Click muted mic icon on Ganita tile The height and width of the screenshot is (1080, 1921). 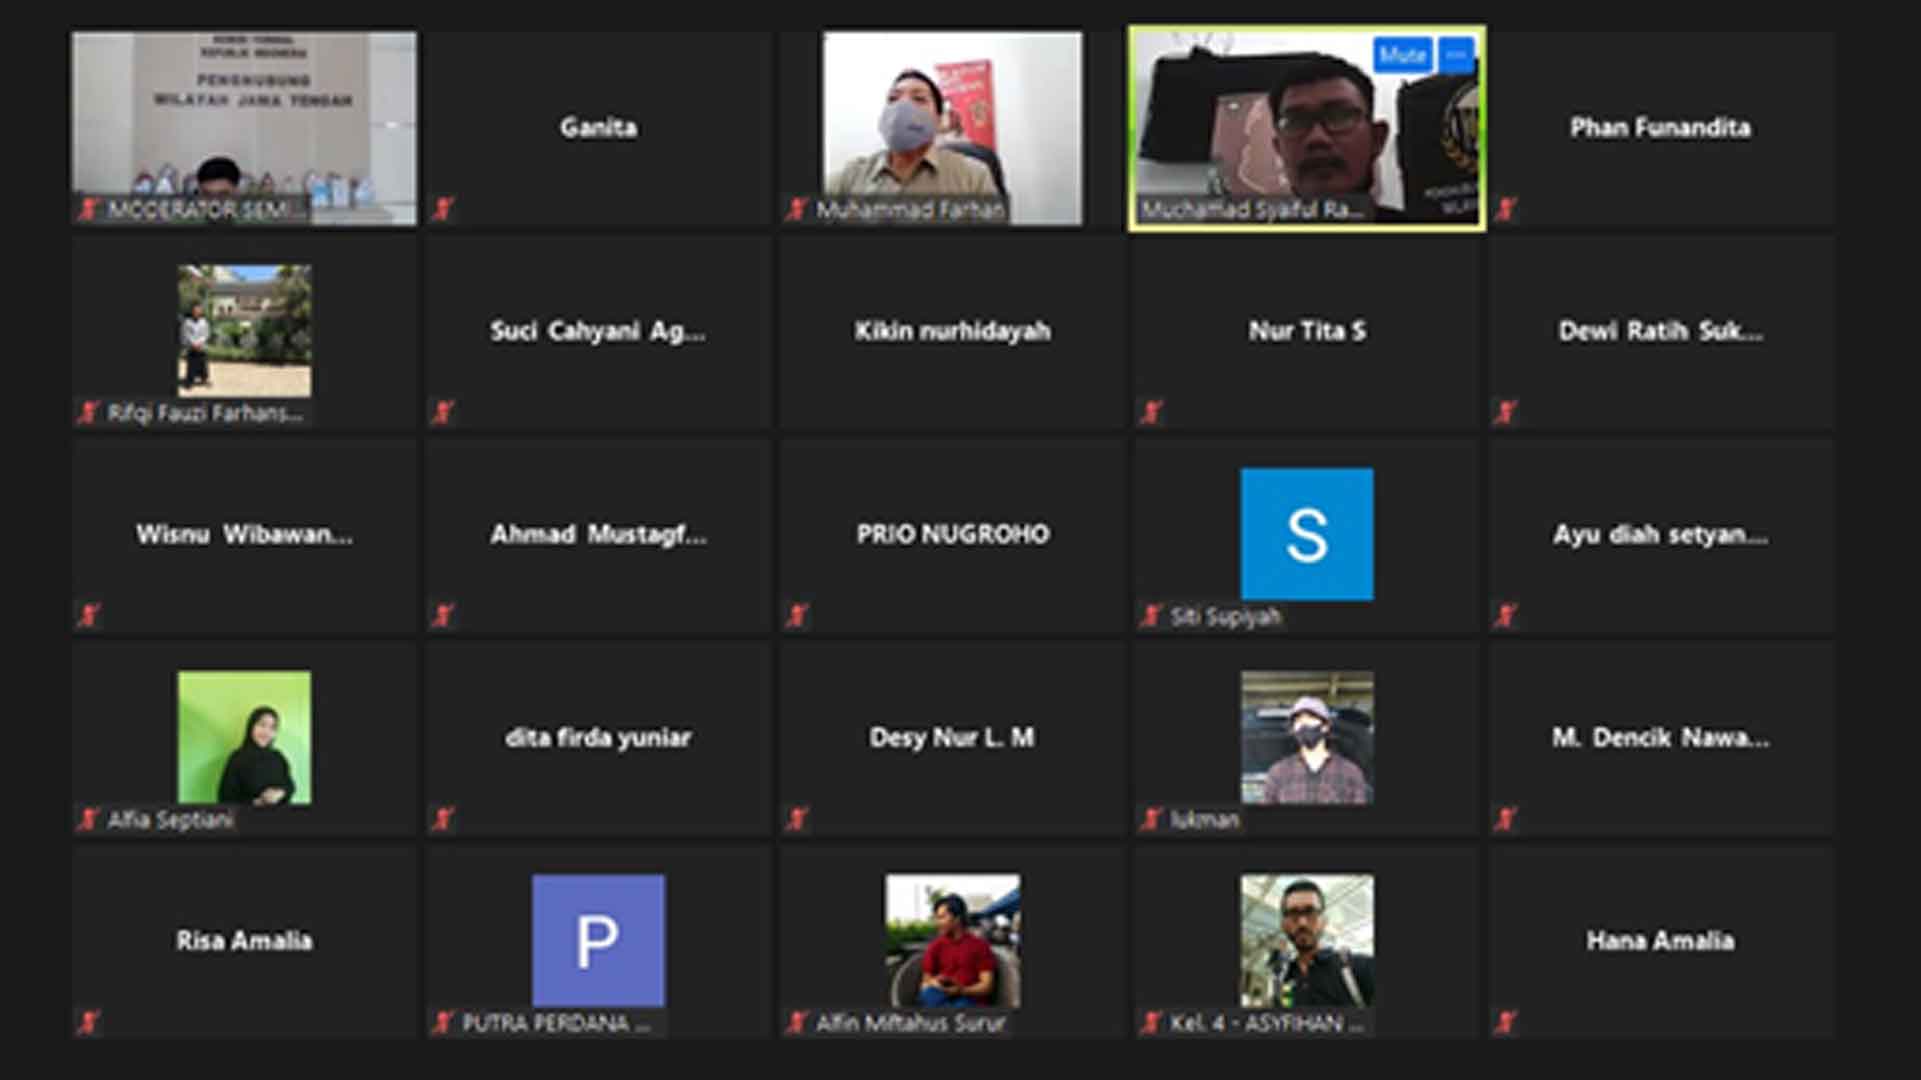(x=443, y=209)
